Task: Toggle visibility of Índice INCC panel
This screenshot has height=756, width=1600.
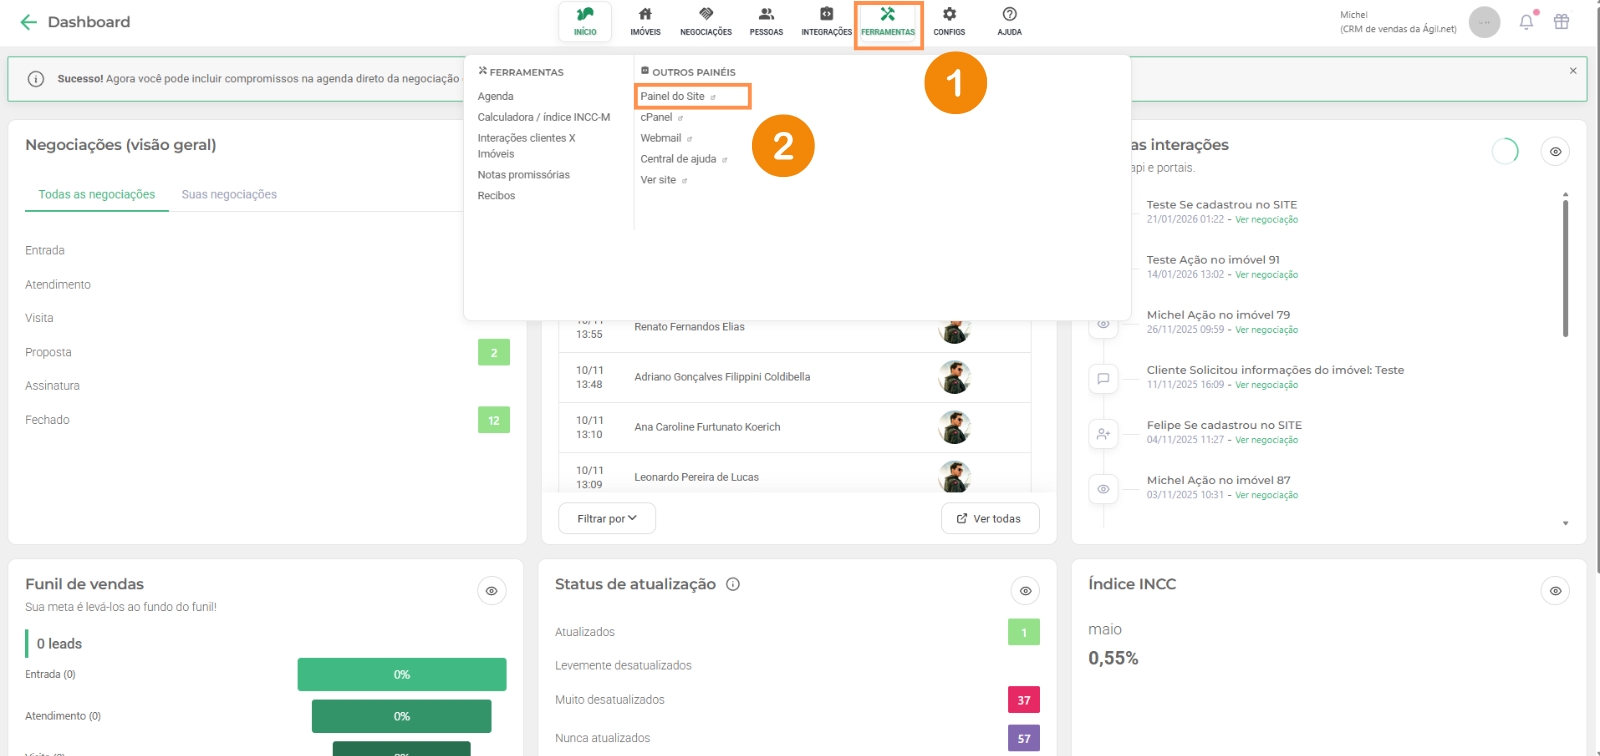Action: point(1555,591)
